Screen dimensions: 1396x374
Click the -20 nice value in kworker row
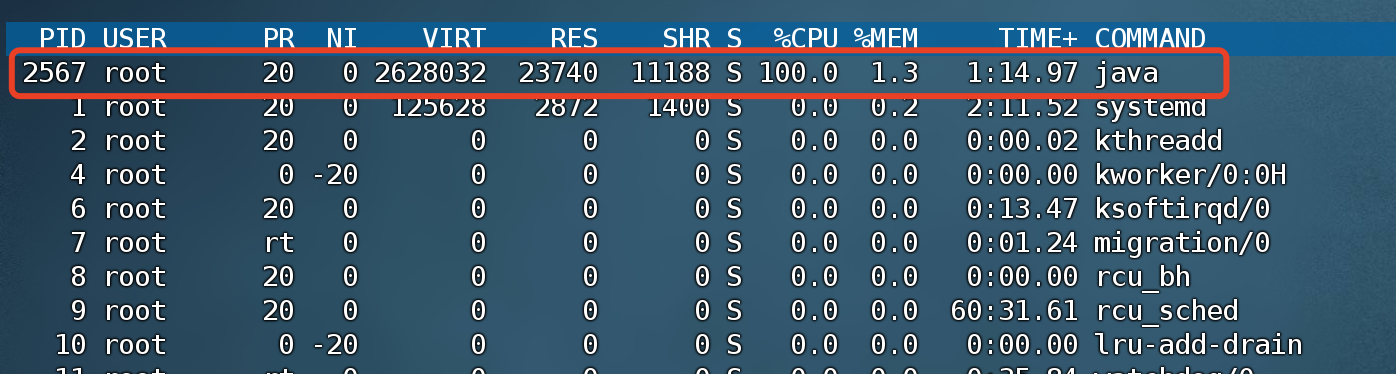pos(335,175)
